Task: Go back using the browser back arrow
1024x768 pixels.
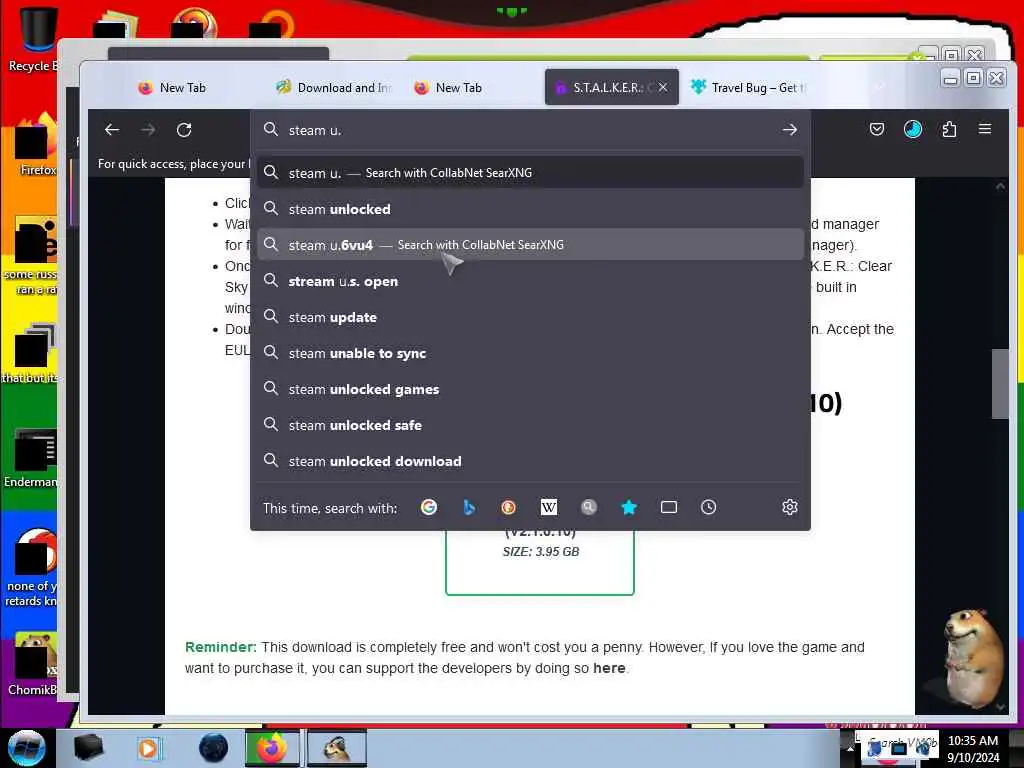Action: (112, 130)
